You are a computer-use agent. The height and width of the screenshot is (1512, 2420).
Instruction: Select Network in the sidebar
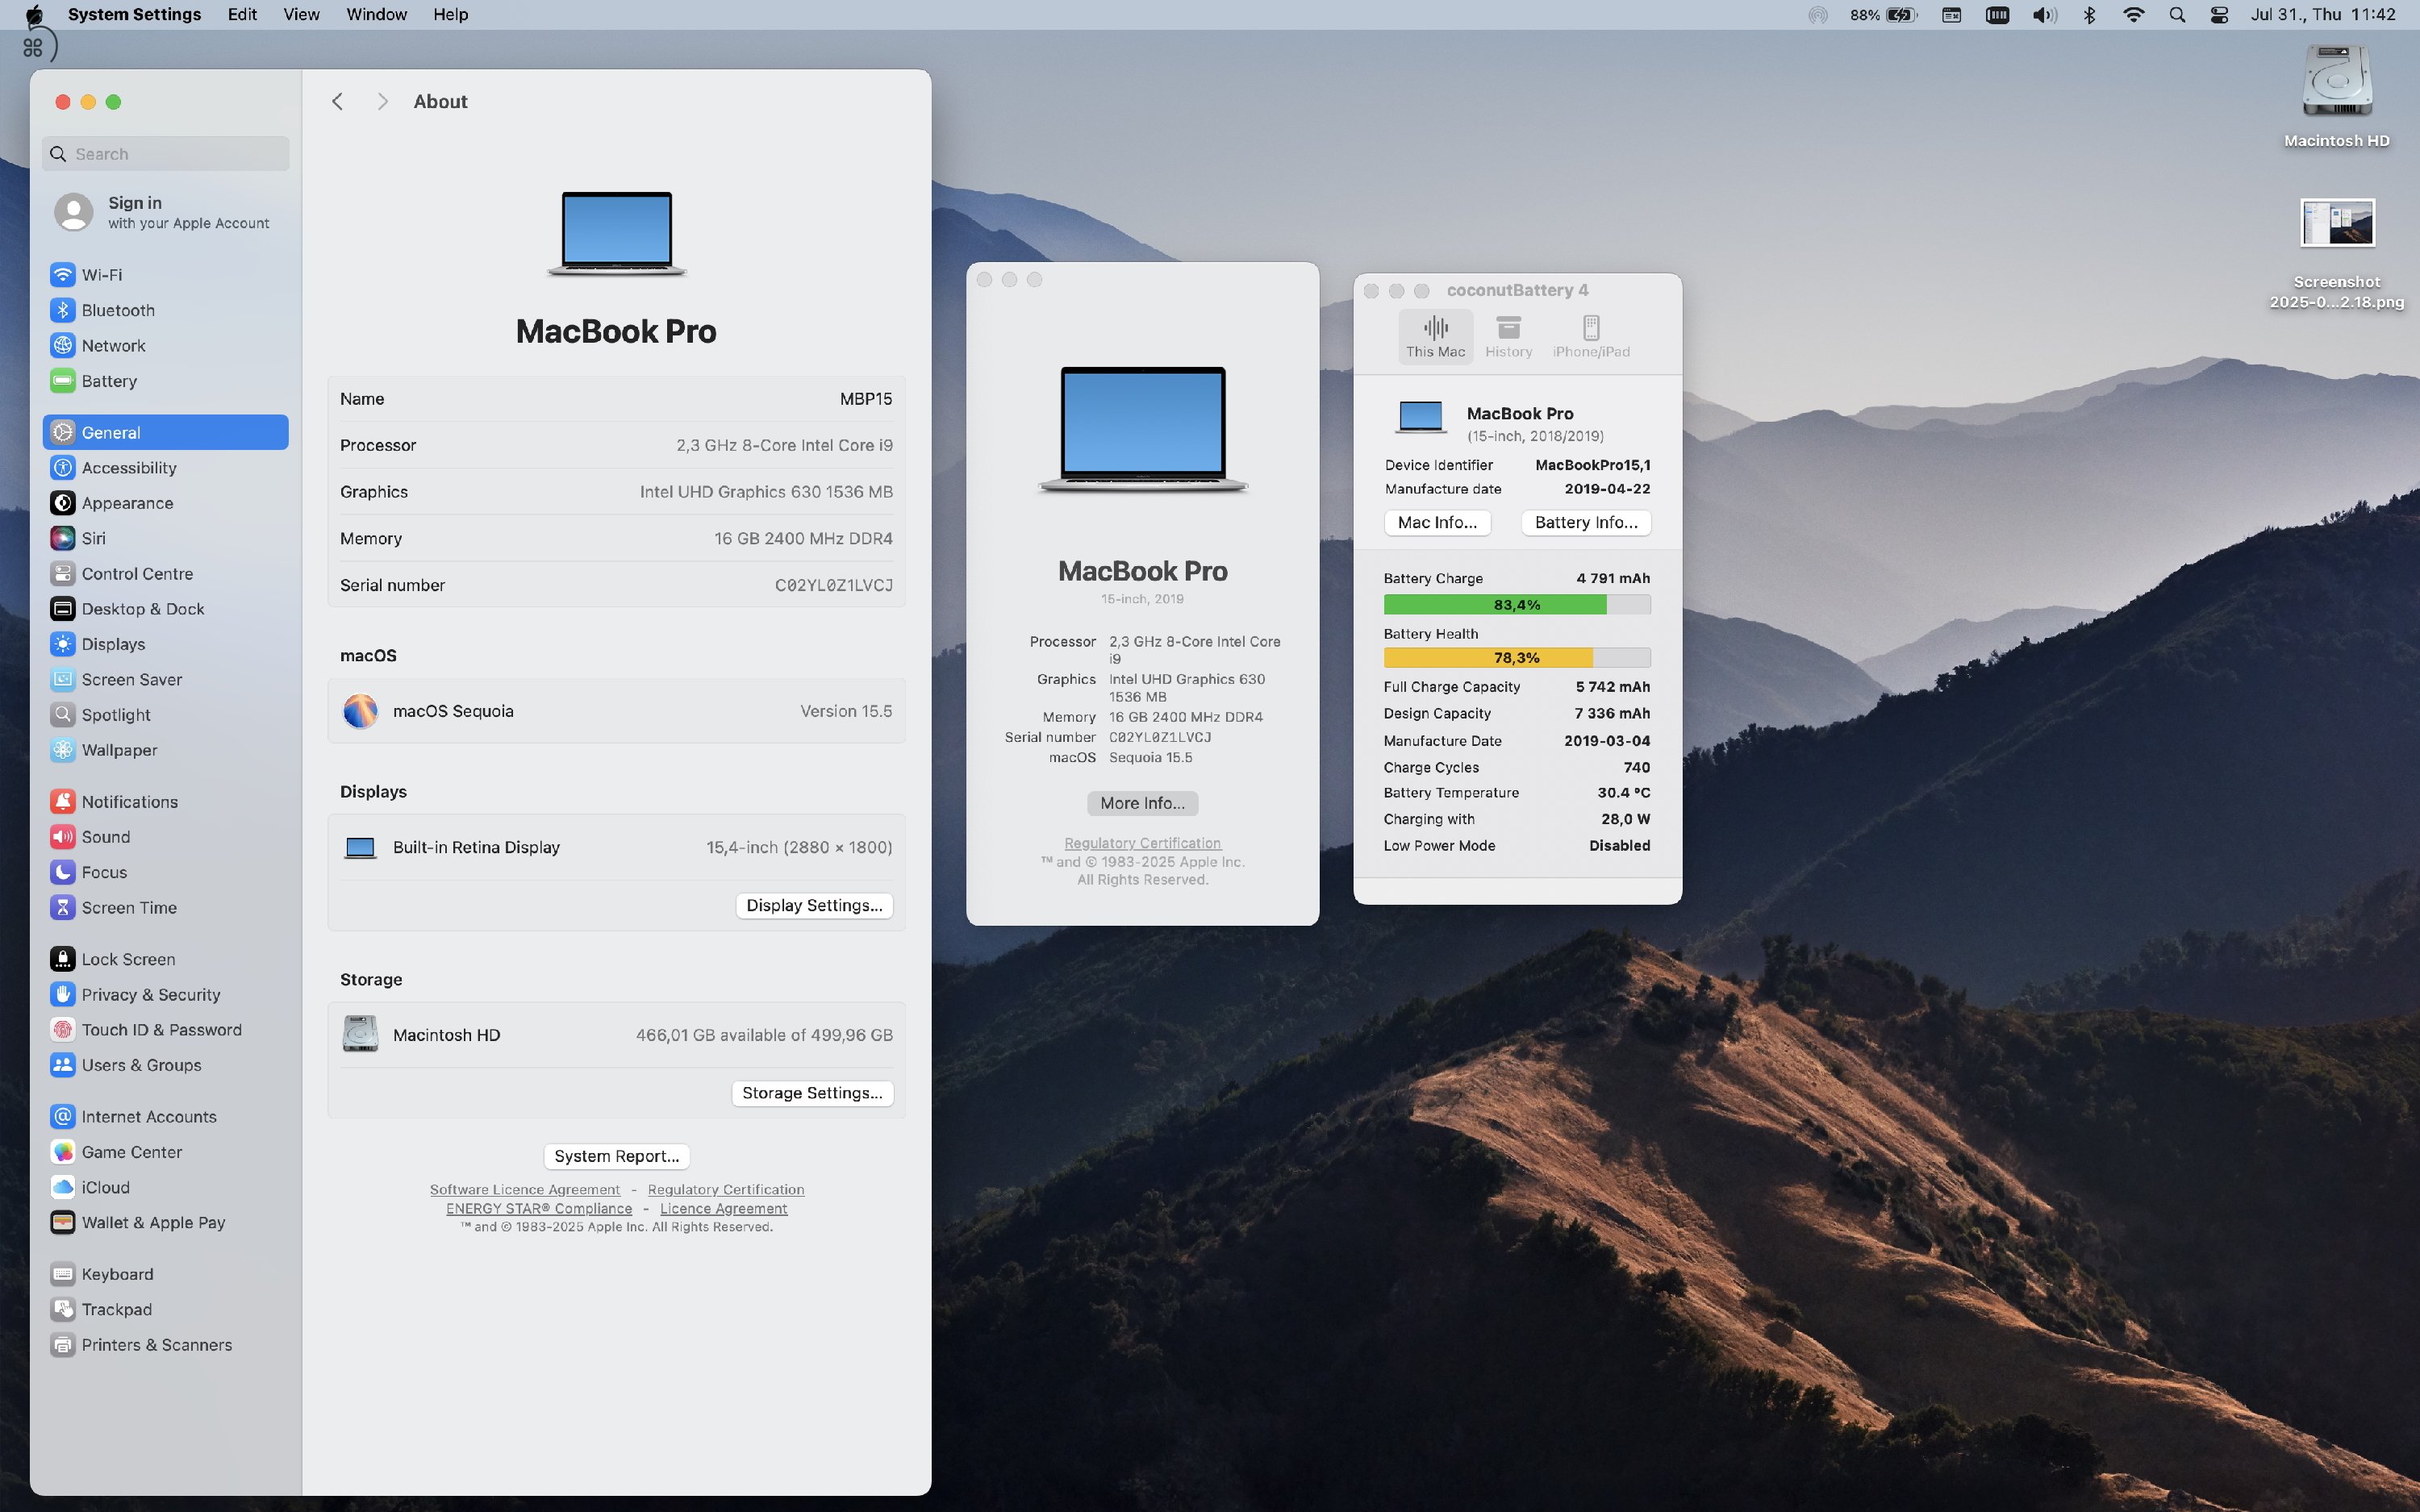[165, 346]
